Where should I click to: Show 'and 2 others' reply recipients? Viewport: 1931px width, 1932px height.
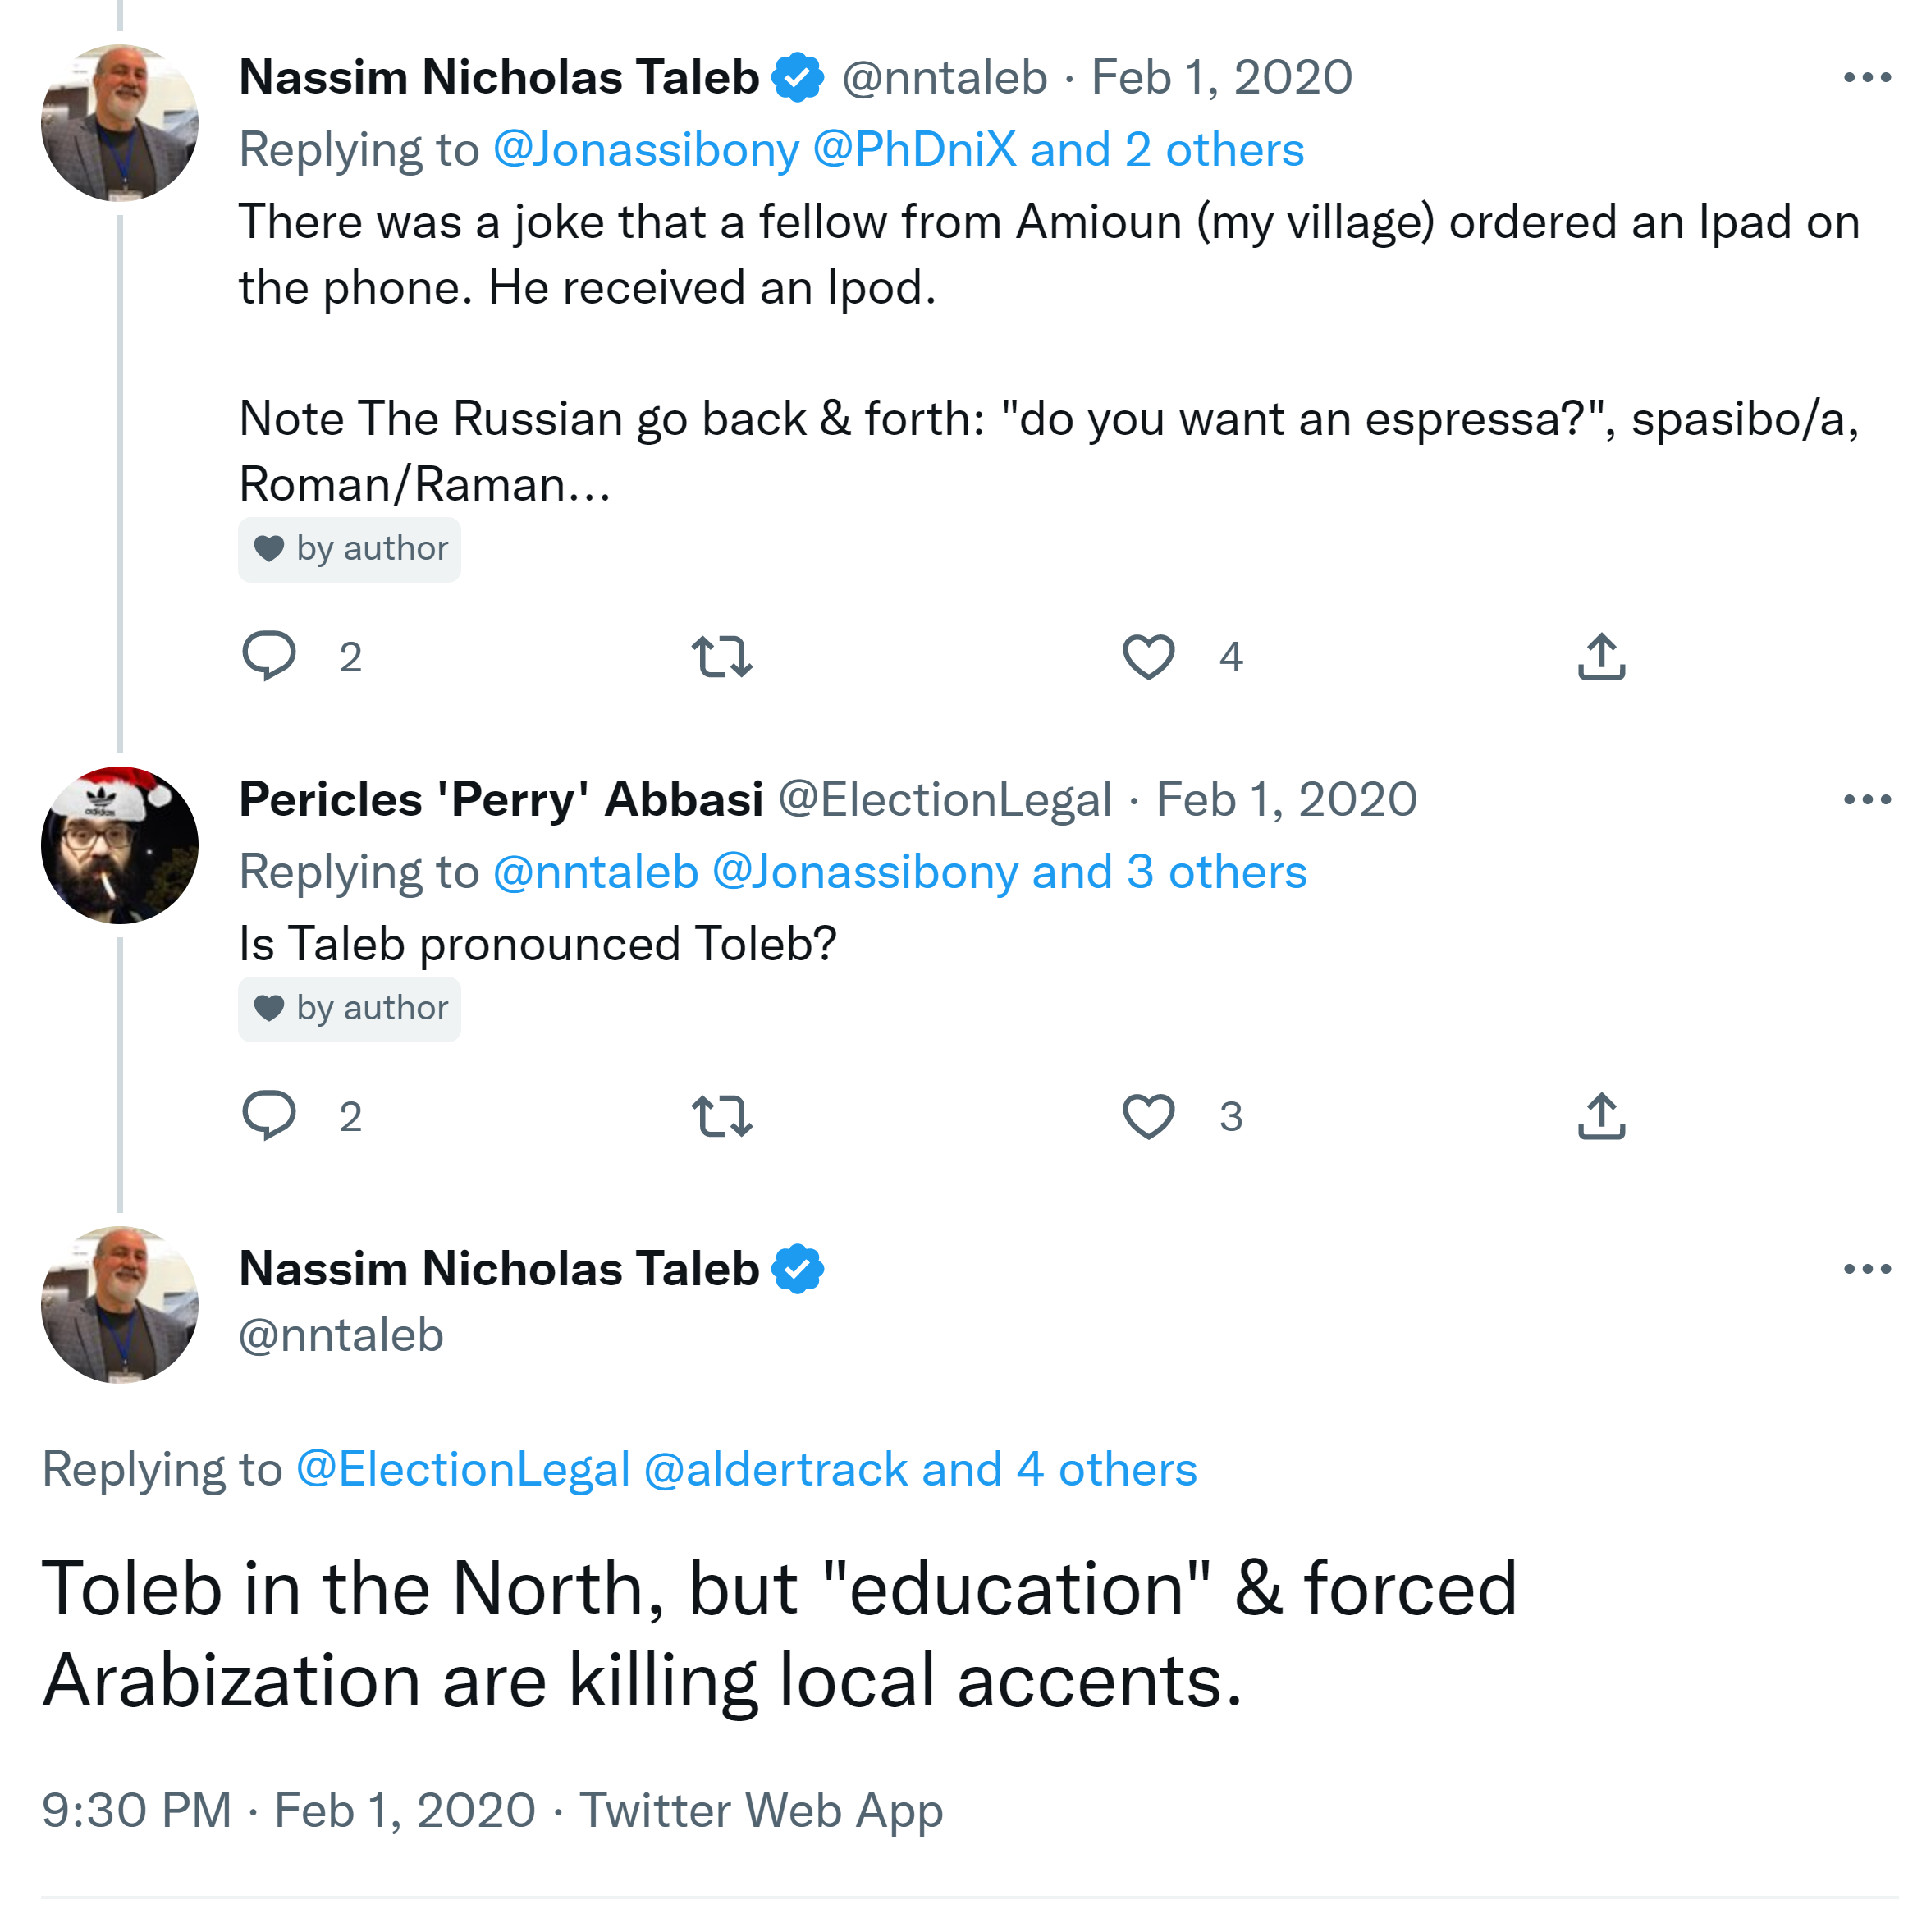pyautogui.click(x=1167, y=150)
